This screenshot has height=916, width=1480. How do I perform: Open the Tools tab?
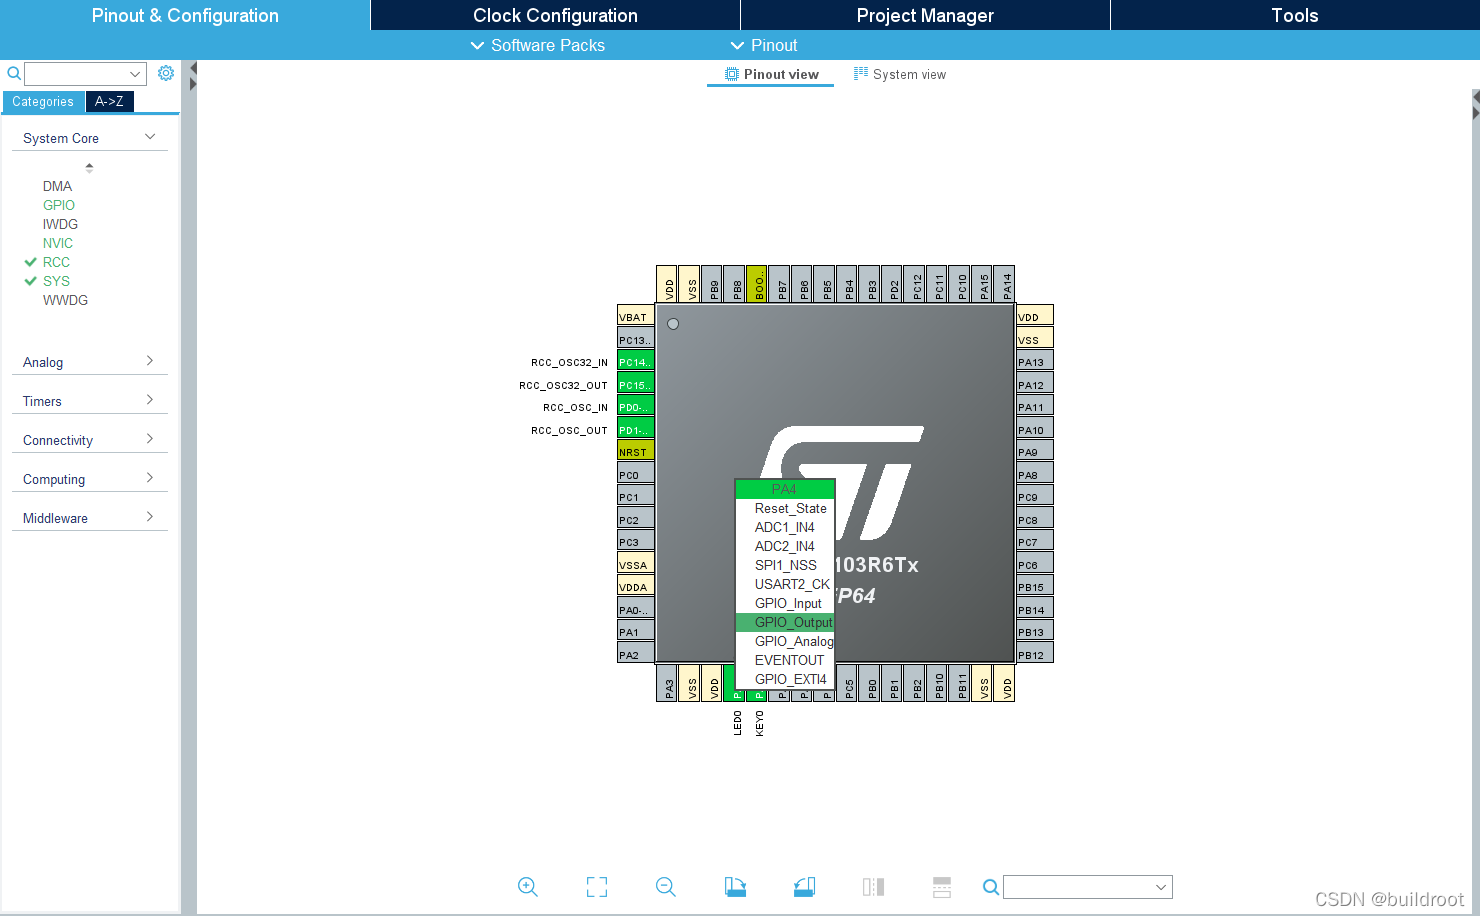coord(1295,15)
